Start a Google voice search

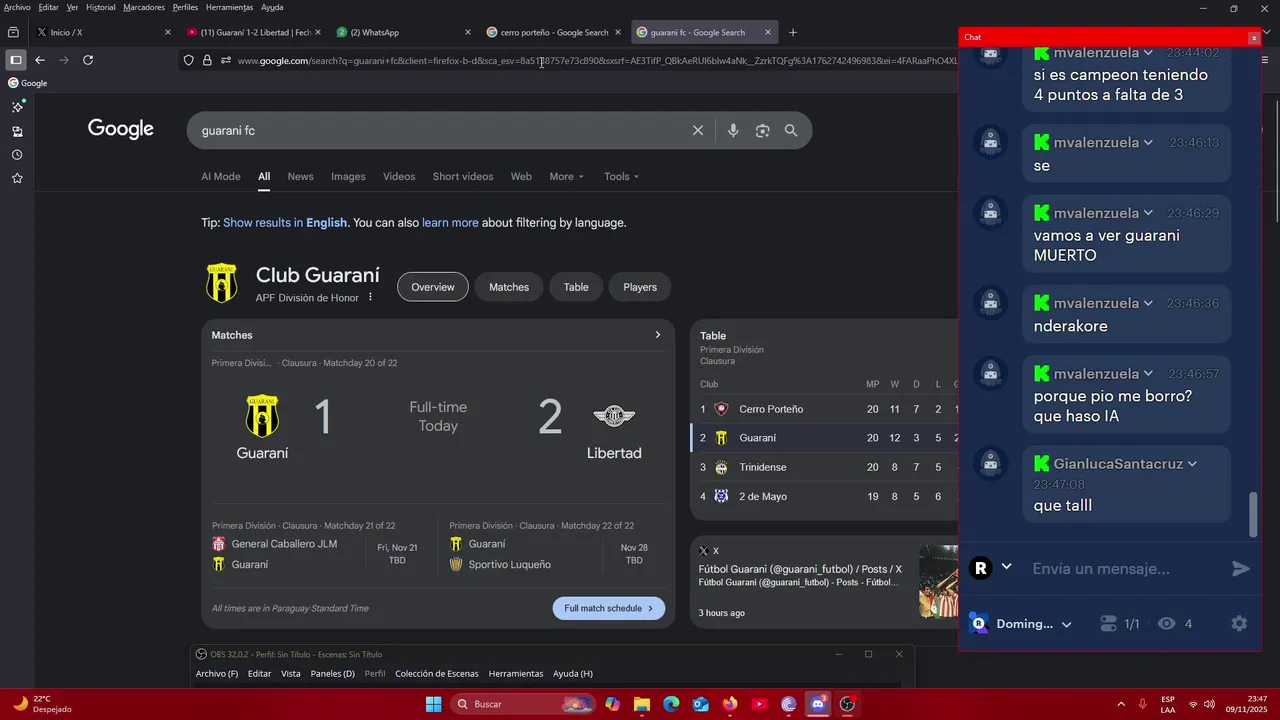coord(733,130)
